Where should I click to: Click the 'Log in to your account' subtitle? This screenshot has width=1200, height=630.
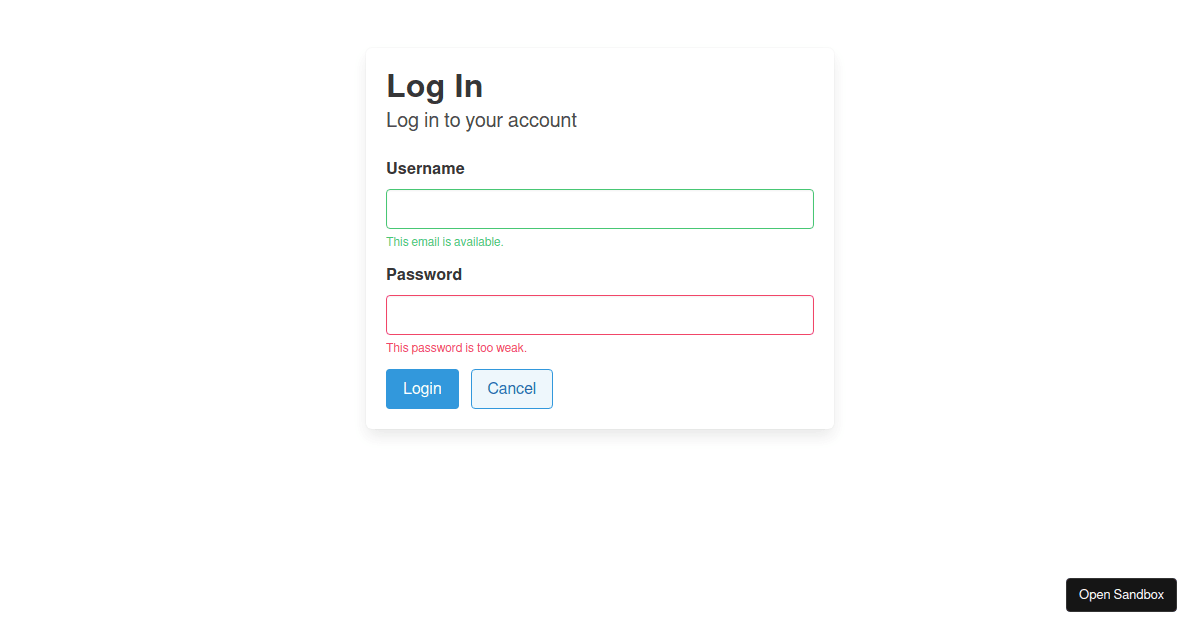coord(481,120)
